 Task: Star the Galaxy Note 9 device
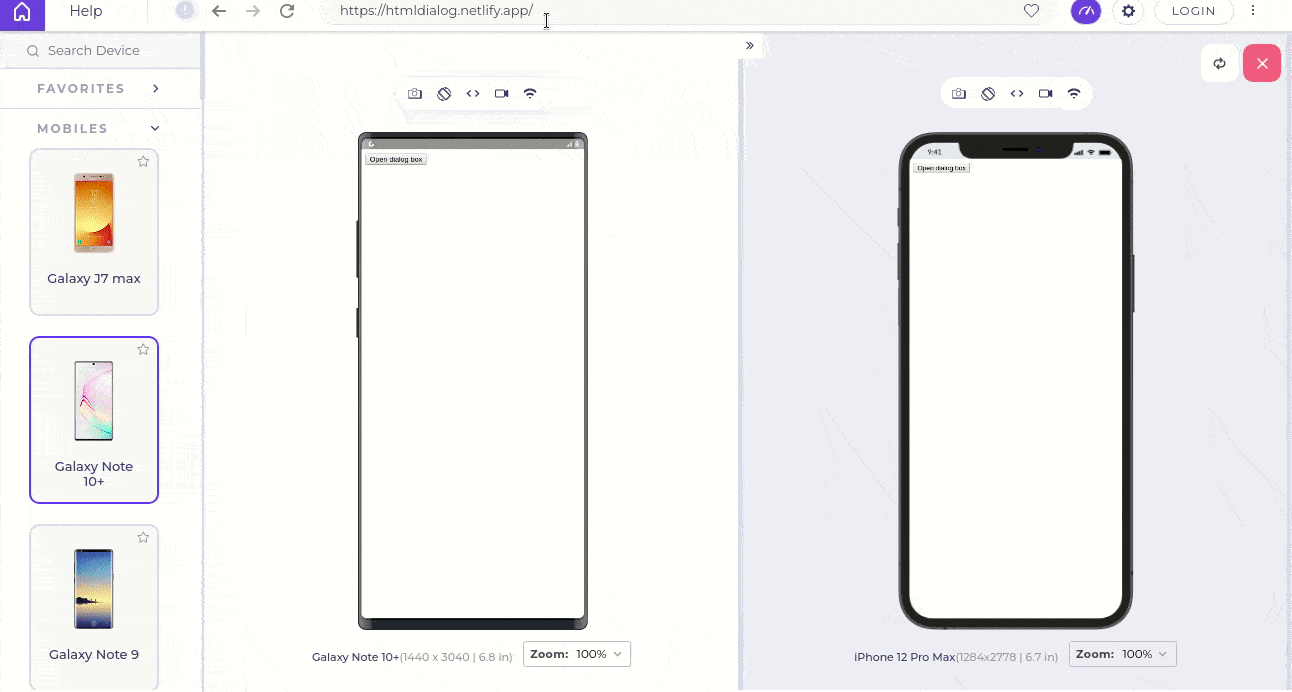[143, 537]
